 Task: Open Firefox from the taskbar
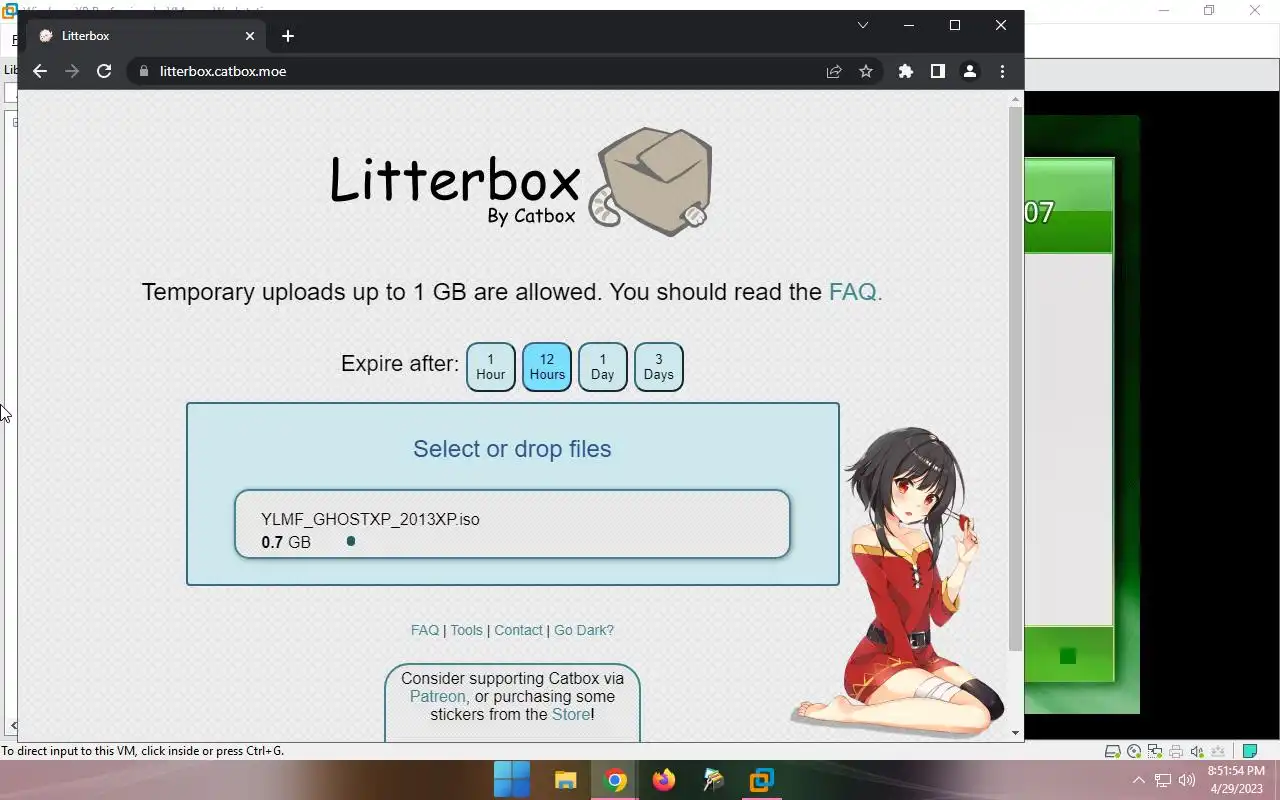pyautogui.click(x=664, y=780)
